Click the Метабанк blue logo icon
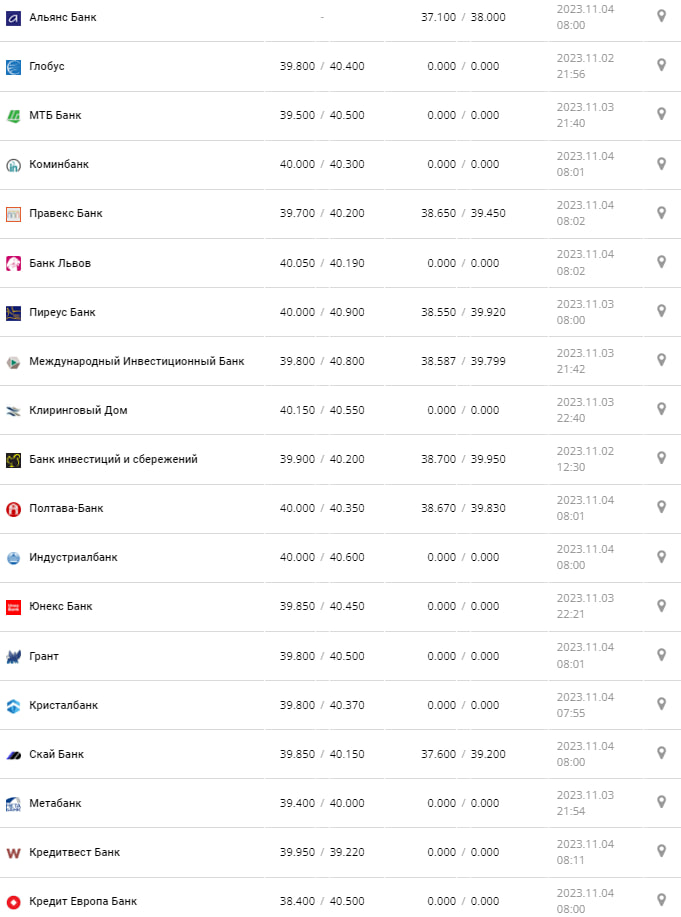 (x=13, y=804)
